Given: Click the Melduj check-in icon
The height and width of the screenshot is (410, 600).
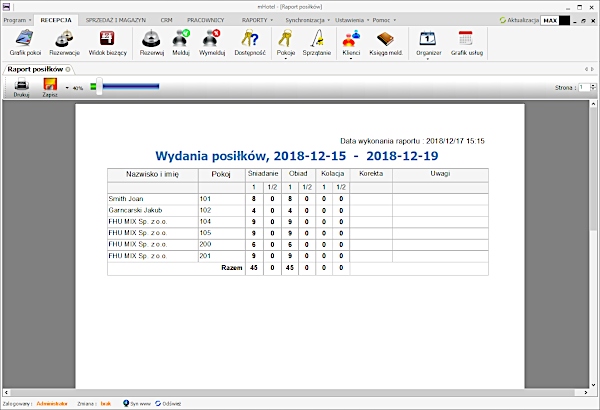Looking at the screenshot, I should [x=182, y=42].
